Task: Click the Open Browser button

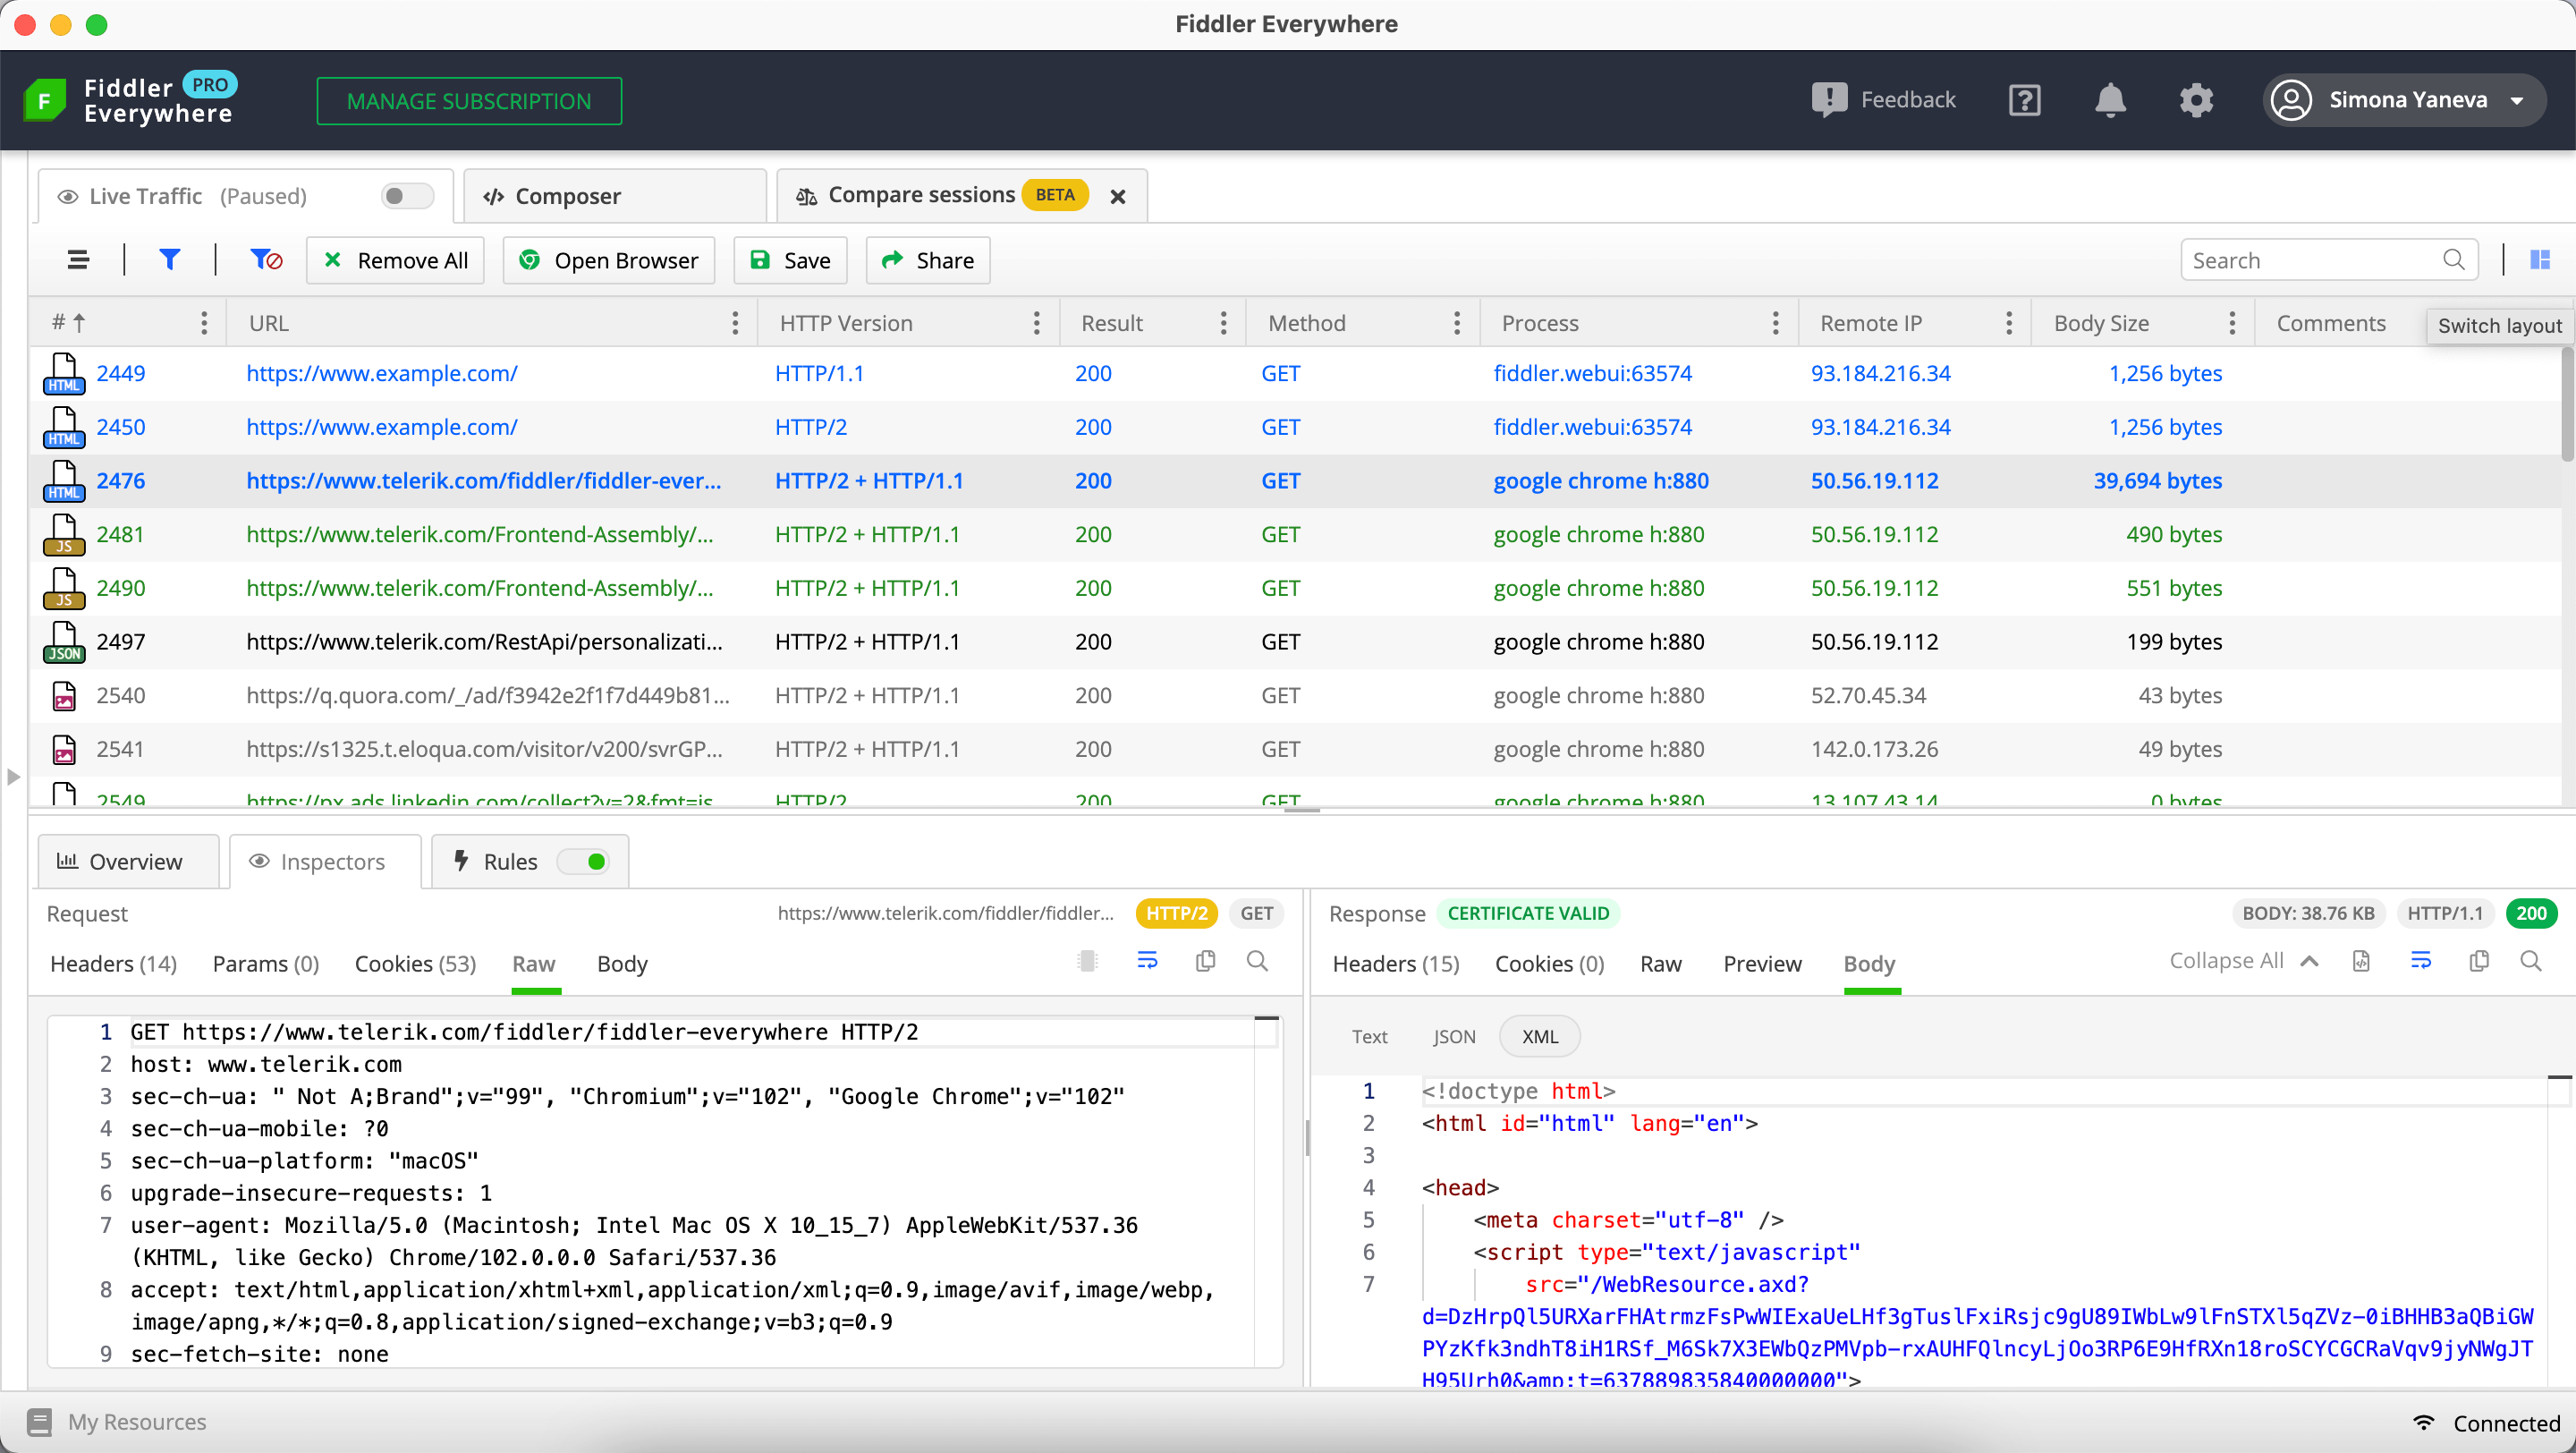Action: [x=626, y=260]
